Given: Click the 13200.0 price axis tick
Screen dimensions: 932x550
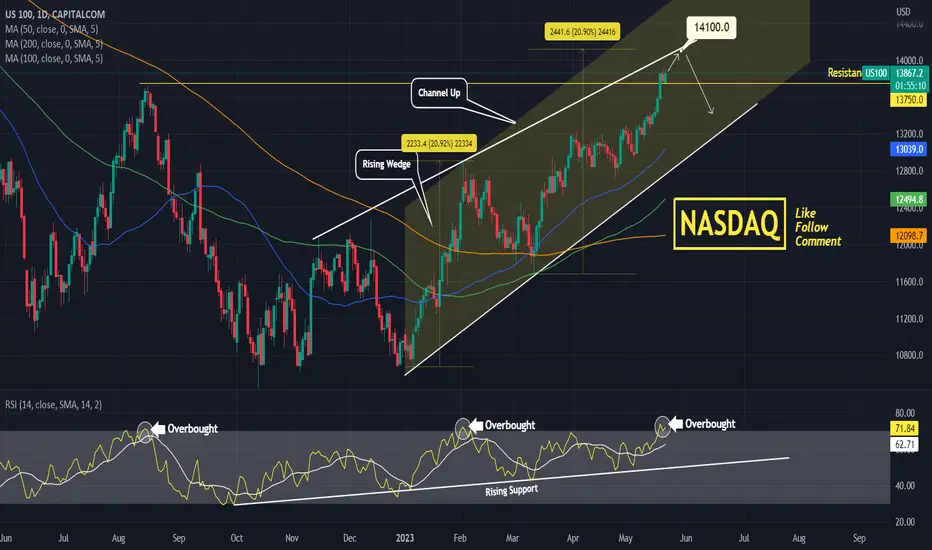Looking at the screenshot, I should (909, 134).
